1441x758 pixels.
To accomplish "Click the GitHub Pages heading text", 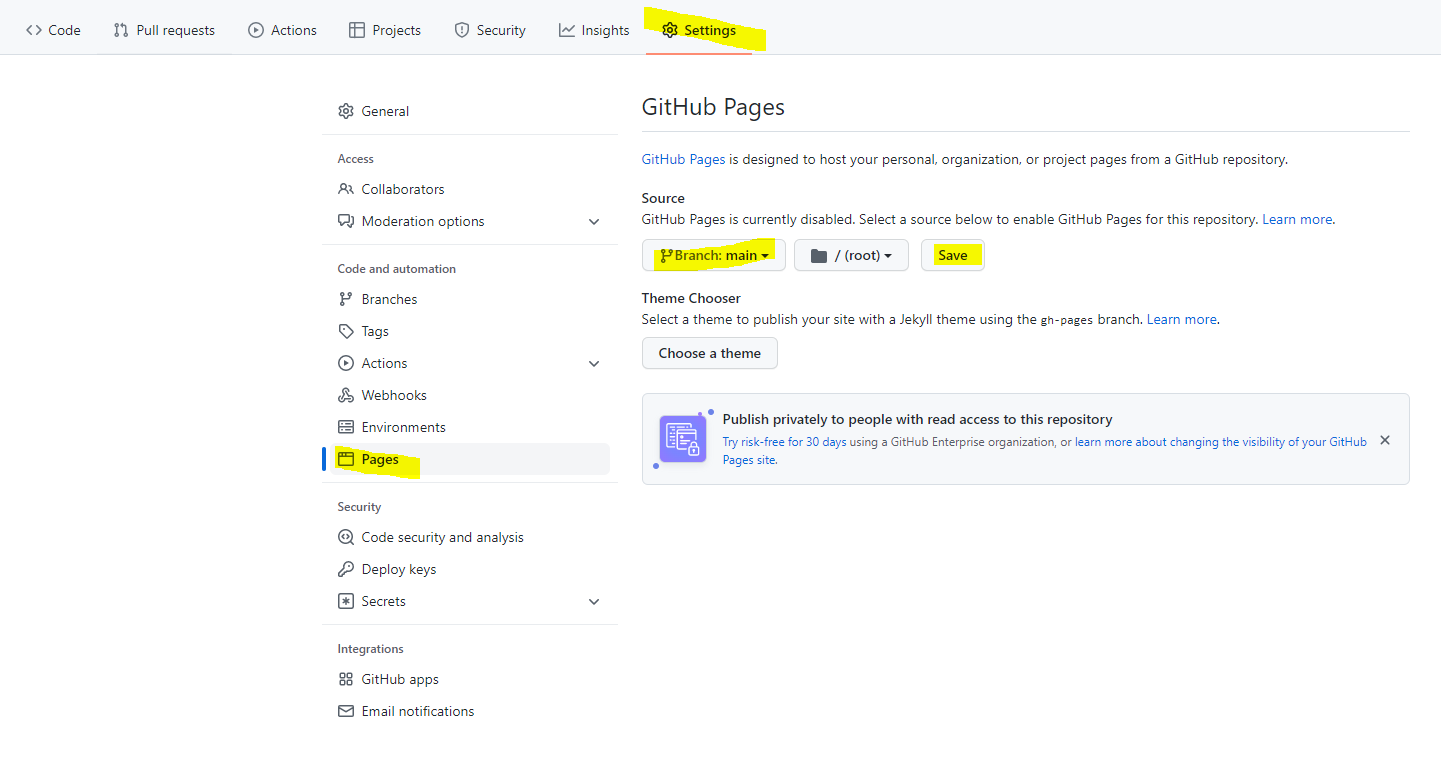I will click(x=713, y=107).
